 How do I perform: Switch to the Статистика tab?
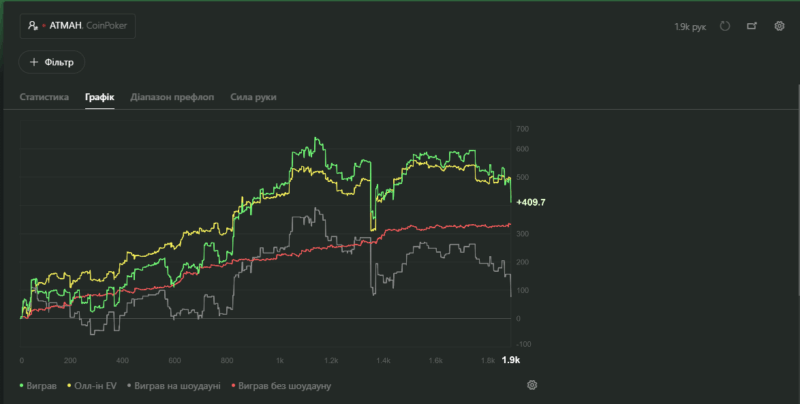[44, 97]
